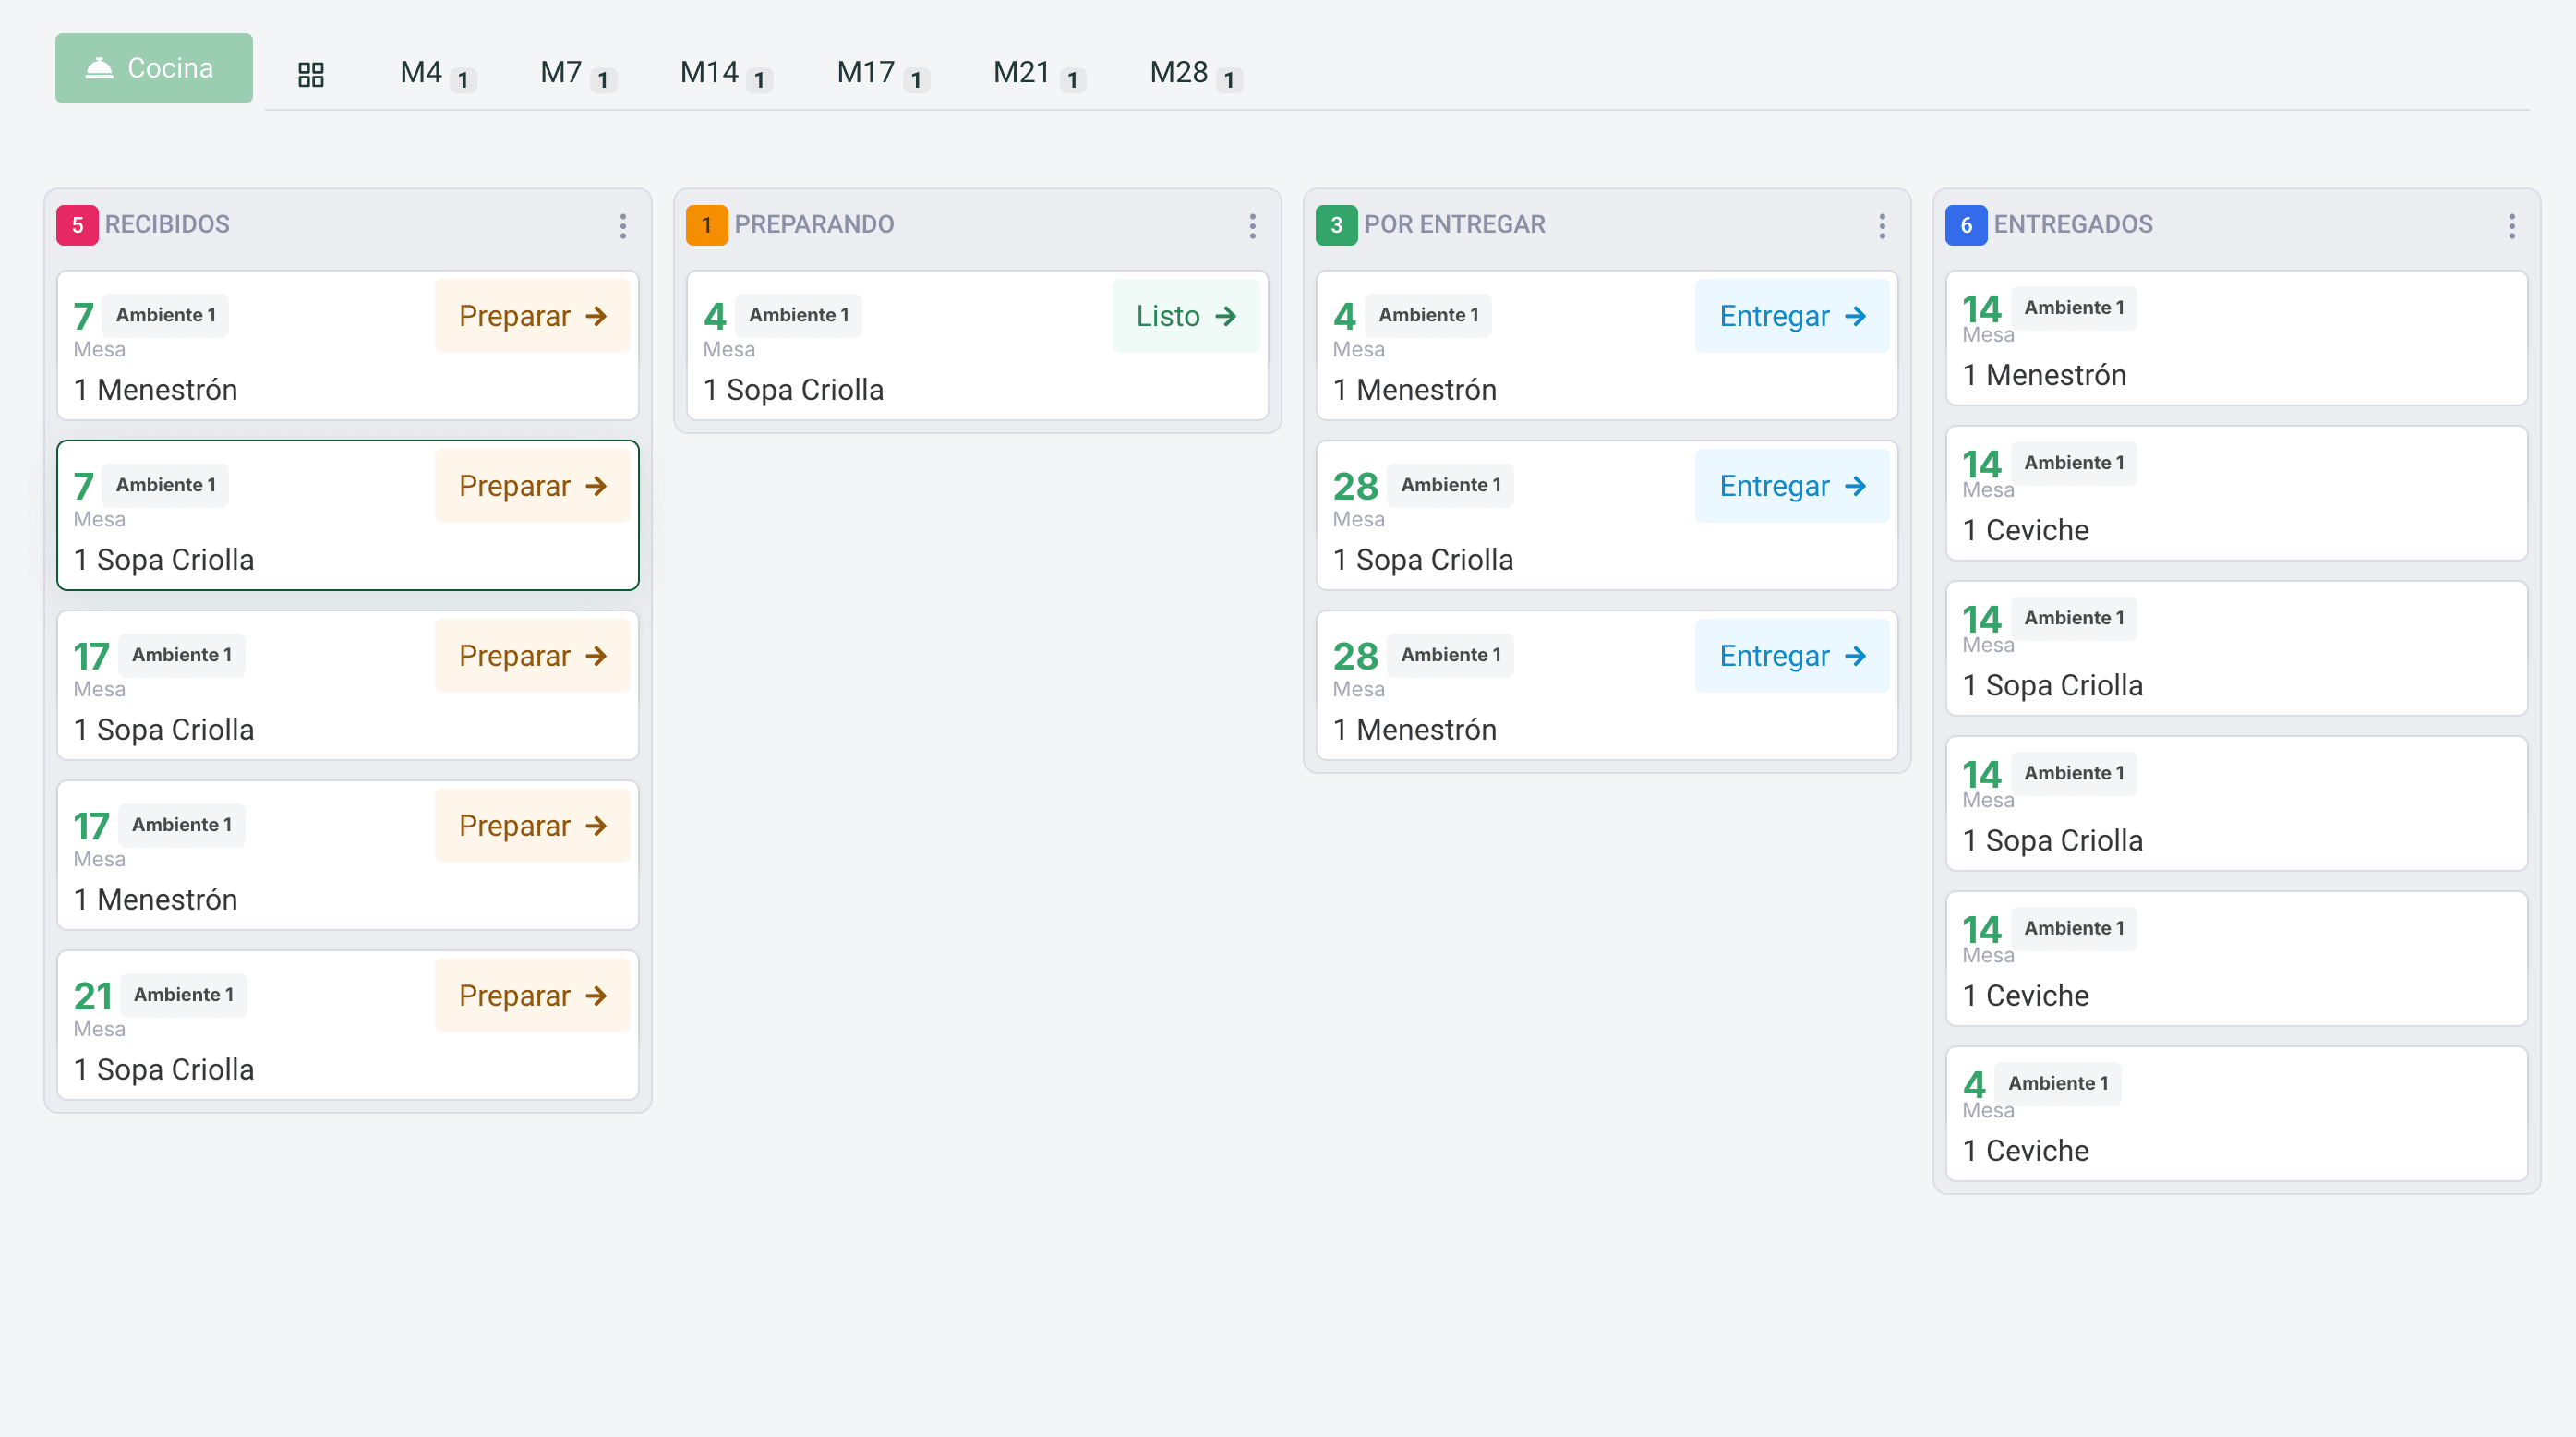Image resolution: width=2576 pixels, height=1437 pixels.
Task: Click the blue Entregados count badge
Action: click(1965, 225)
